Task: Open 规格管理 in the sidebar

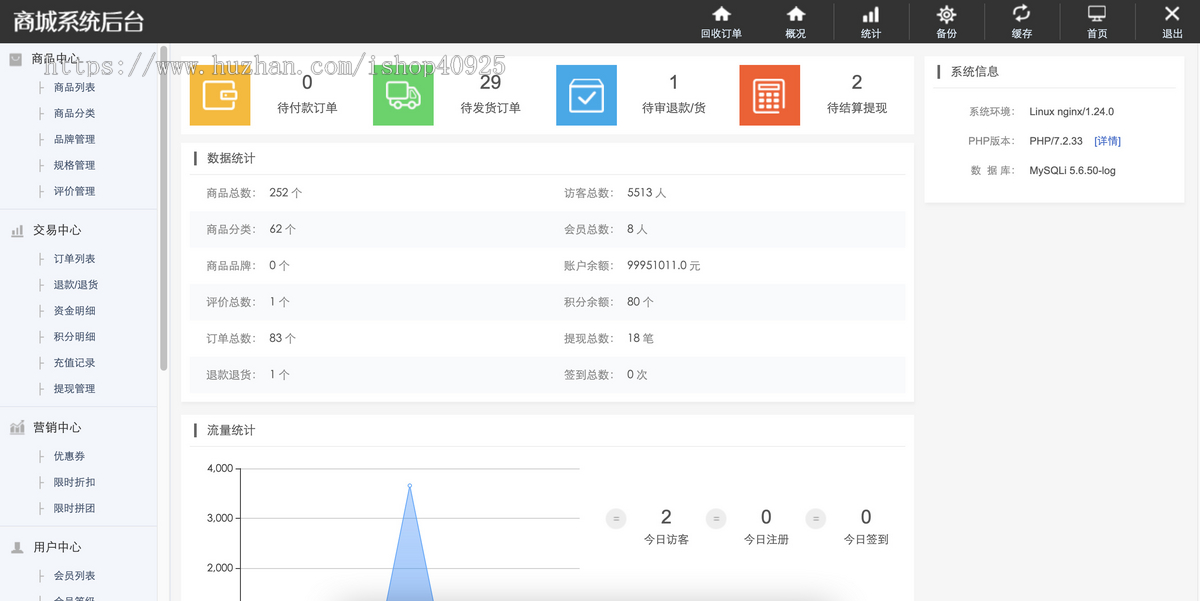Action: [x=75, y=165]
